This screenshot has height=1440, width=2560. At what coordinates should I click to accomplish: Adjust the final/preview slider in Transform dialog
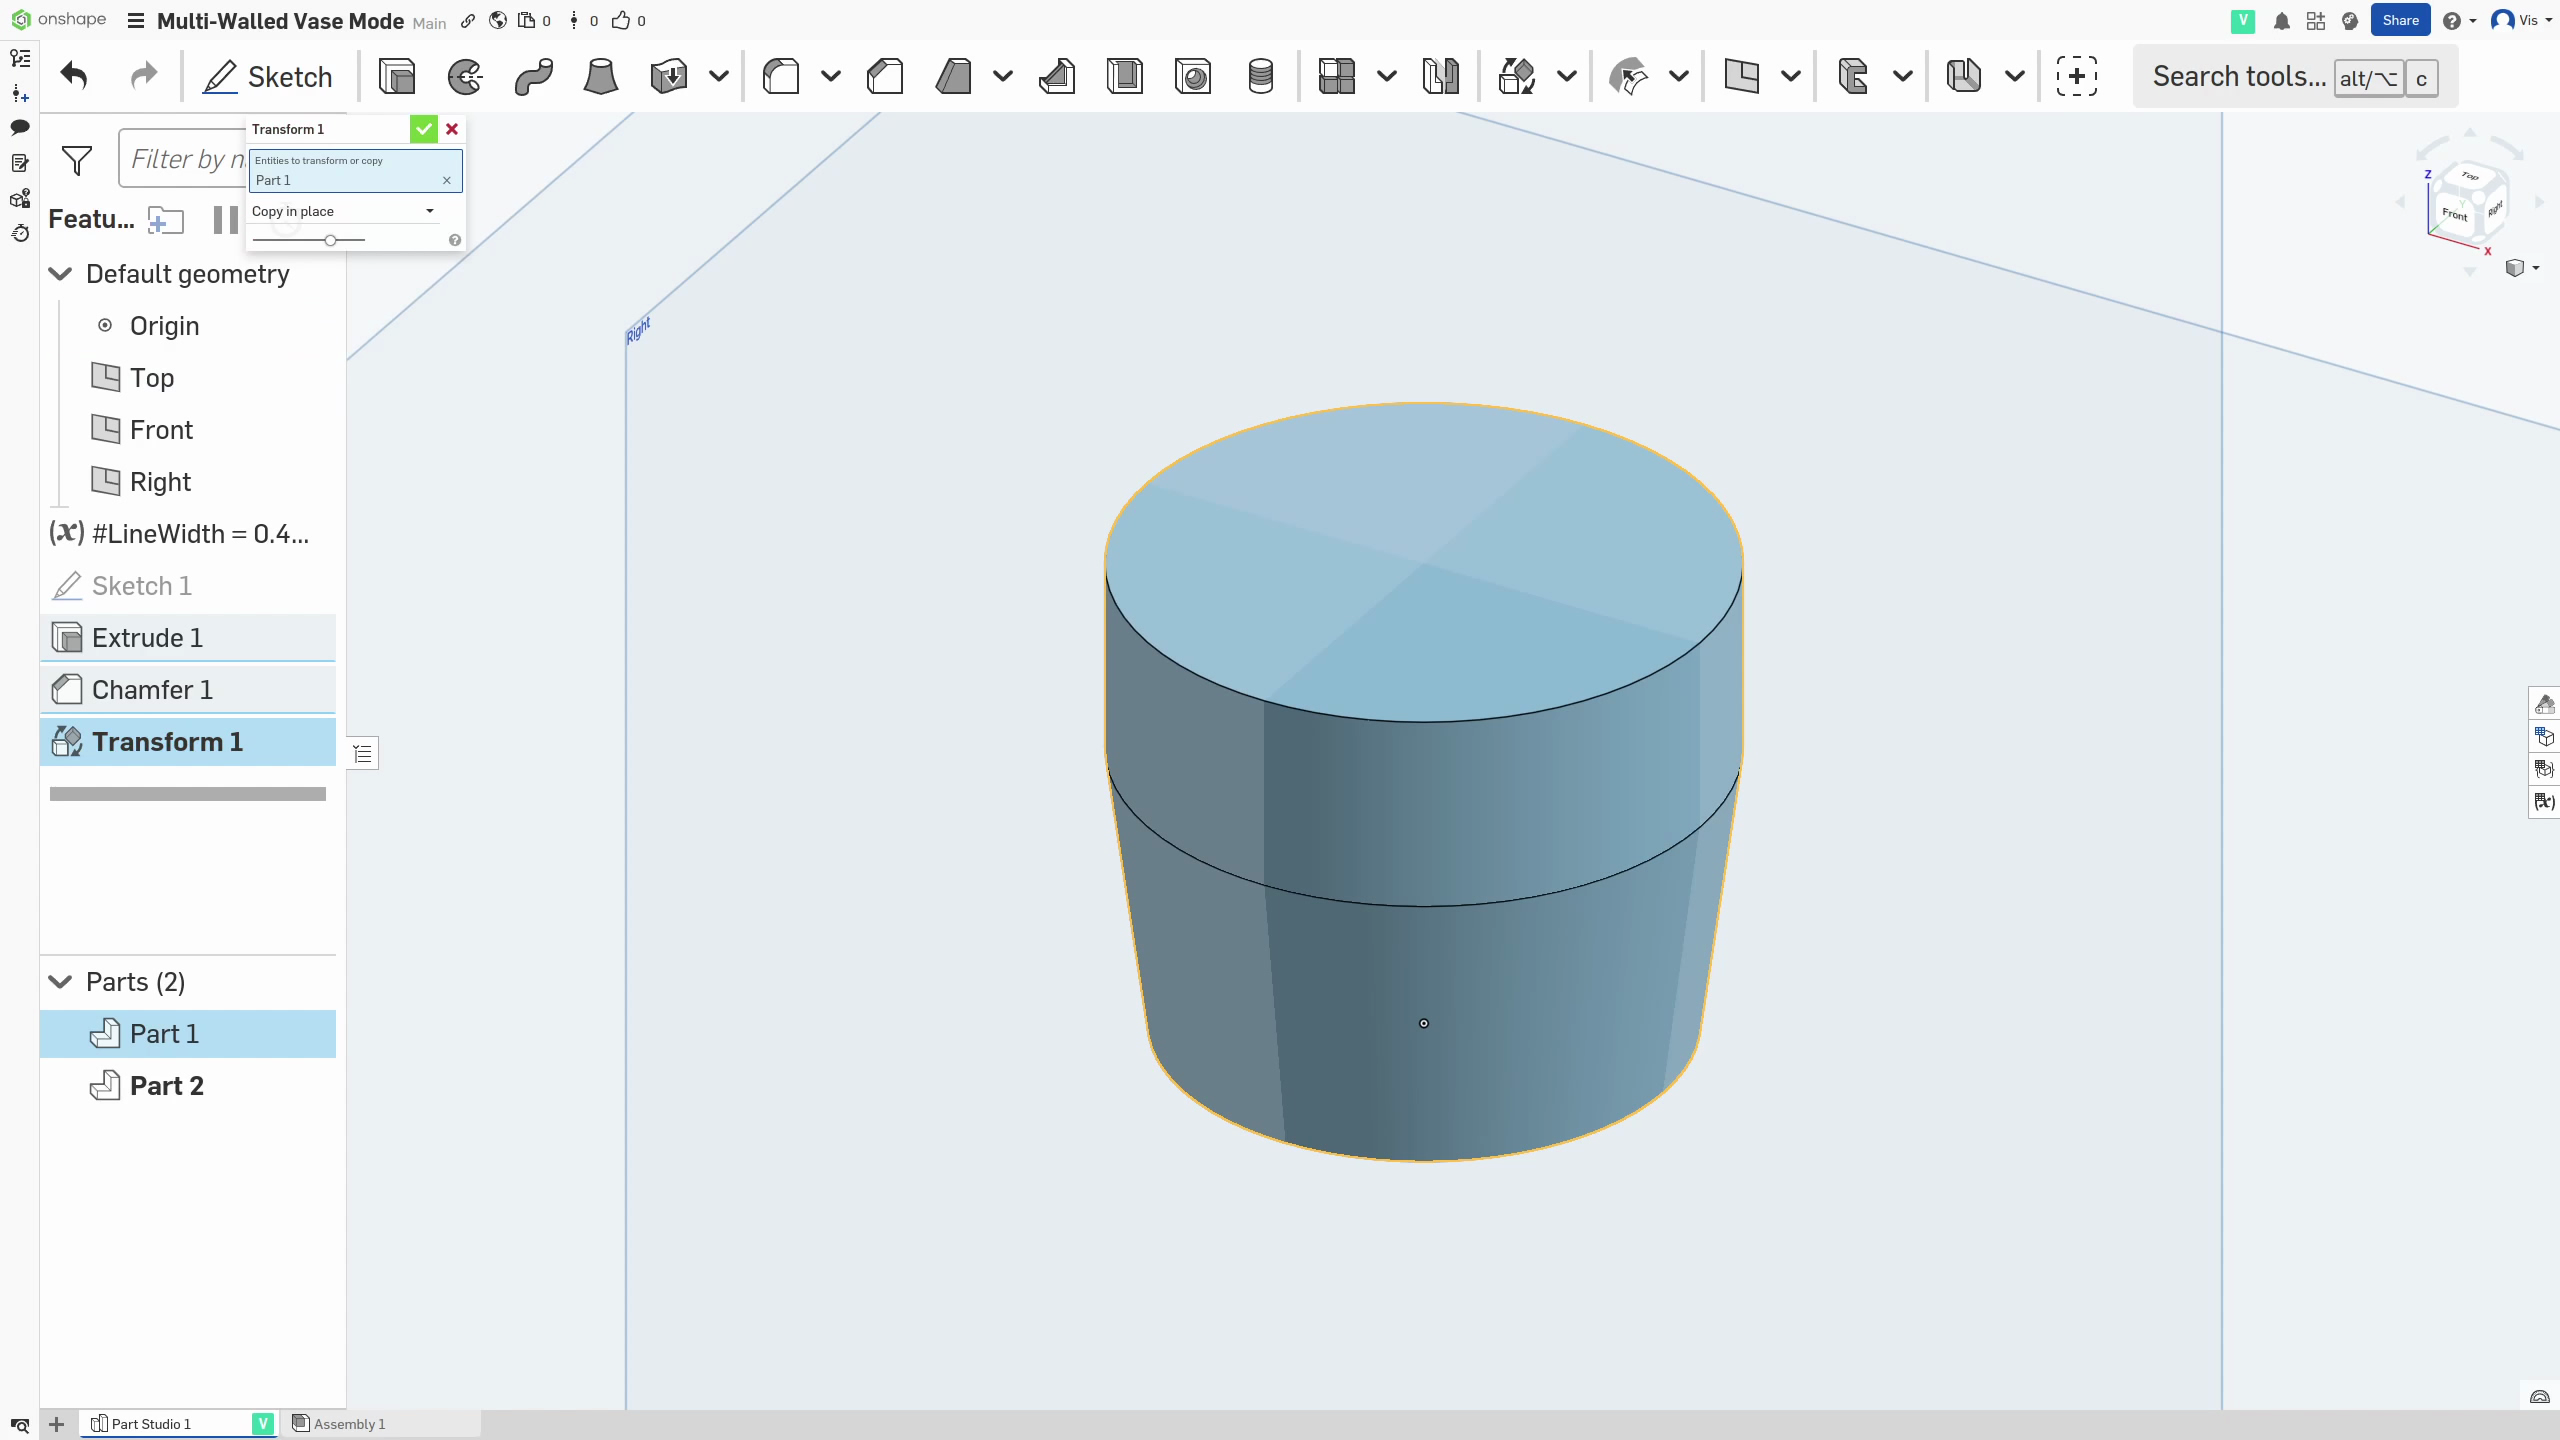pyautogui.click(x=330, y=240)
